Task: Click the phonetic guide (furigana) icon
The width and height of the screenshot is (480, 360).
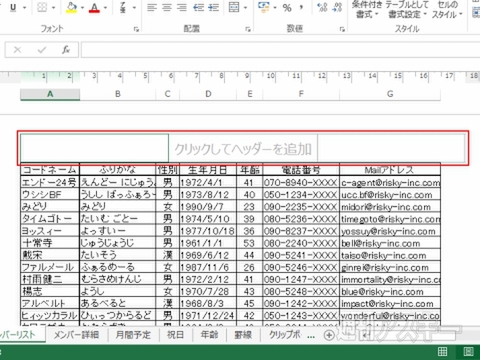Action: (123, 7)
